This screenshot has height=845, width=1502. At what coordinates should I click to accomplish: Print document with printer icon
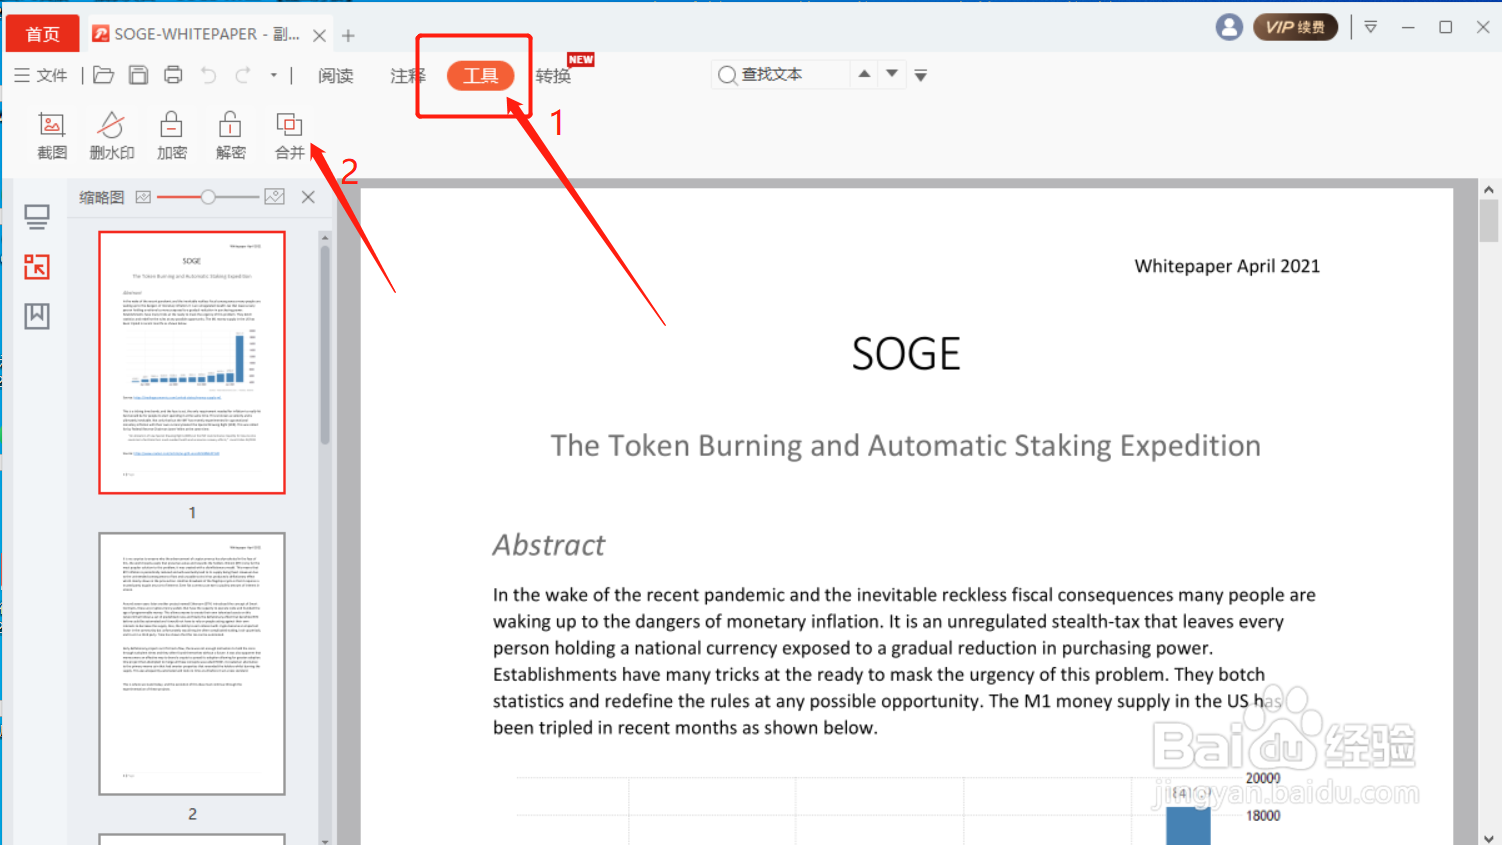pos(173,75)
